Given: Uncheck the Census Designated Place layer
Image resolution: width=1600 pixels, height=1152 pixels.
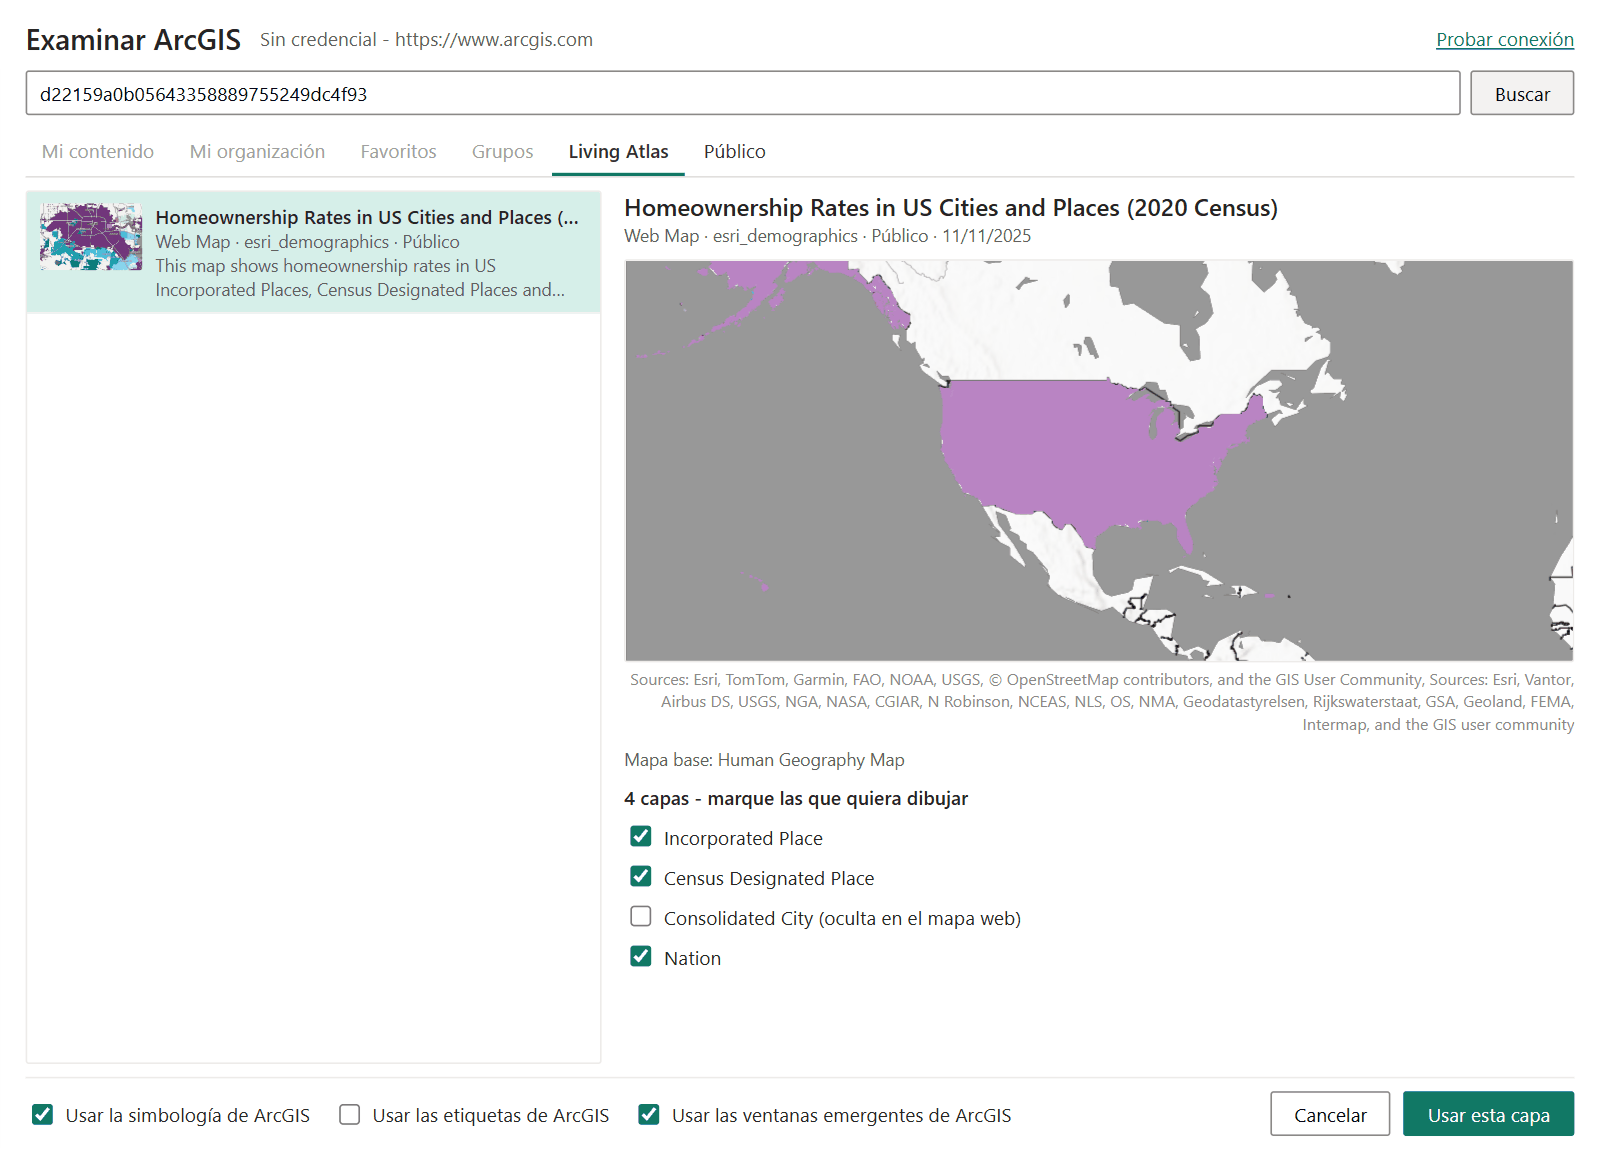Looking at the screenshot, I should tap(641, 876).
